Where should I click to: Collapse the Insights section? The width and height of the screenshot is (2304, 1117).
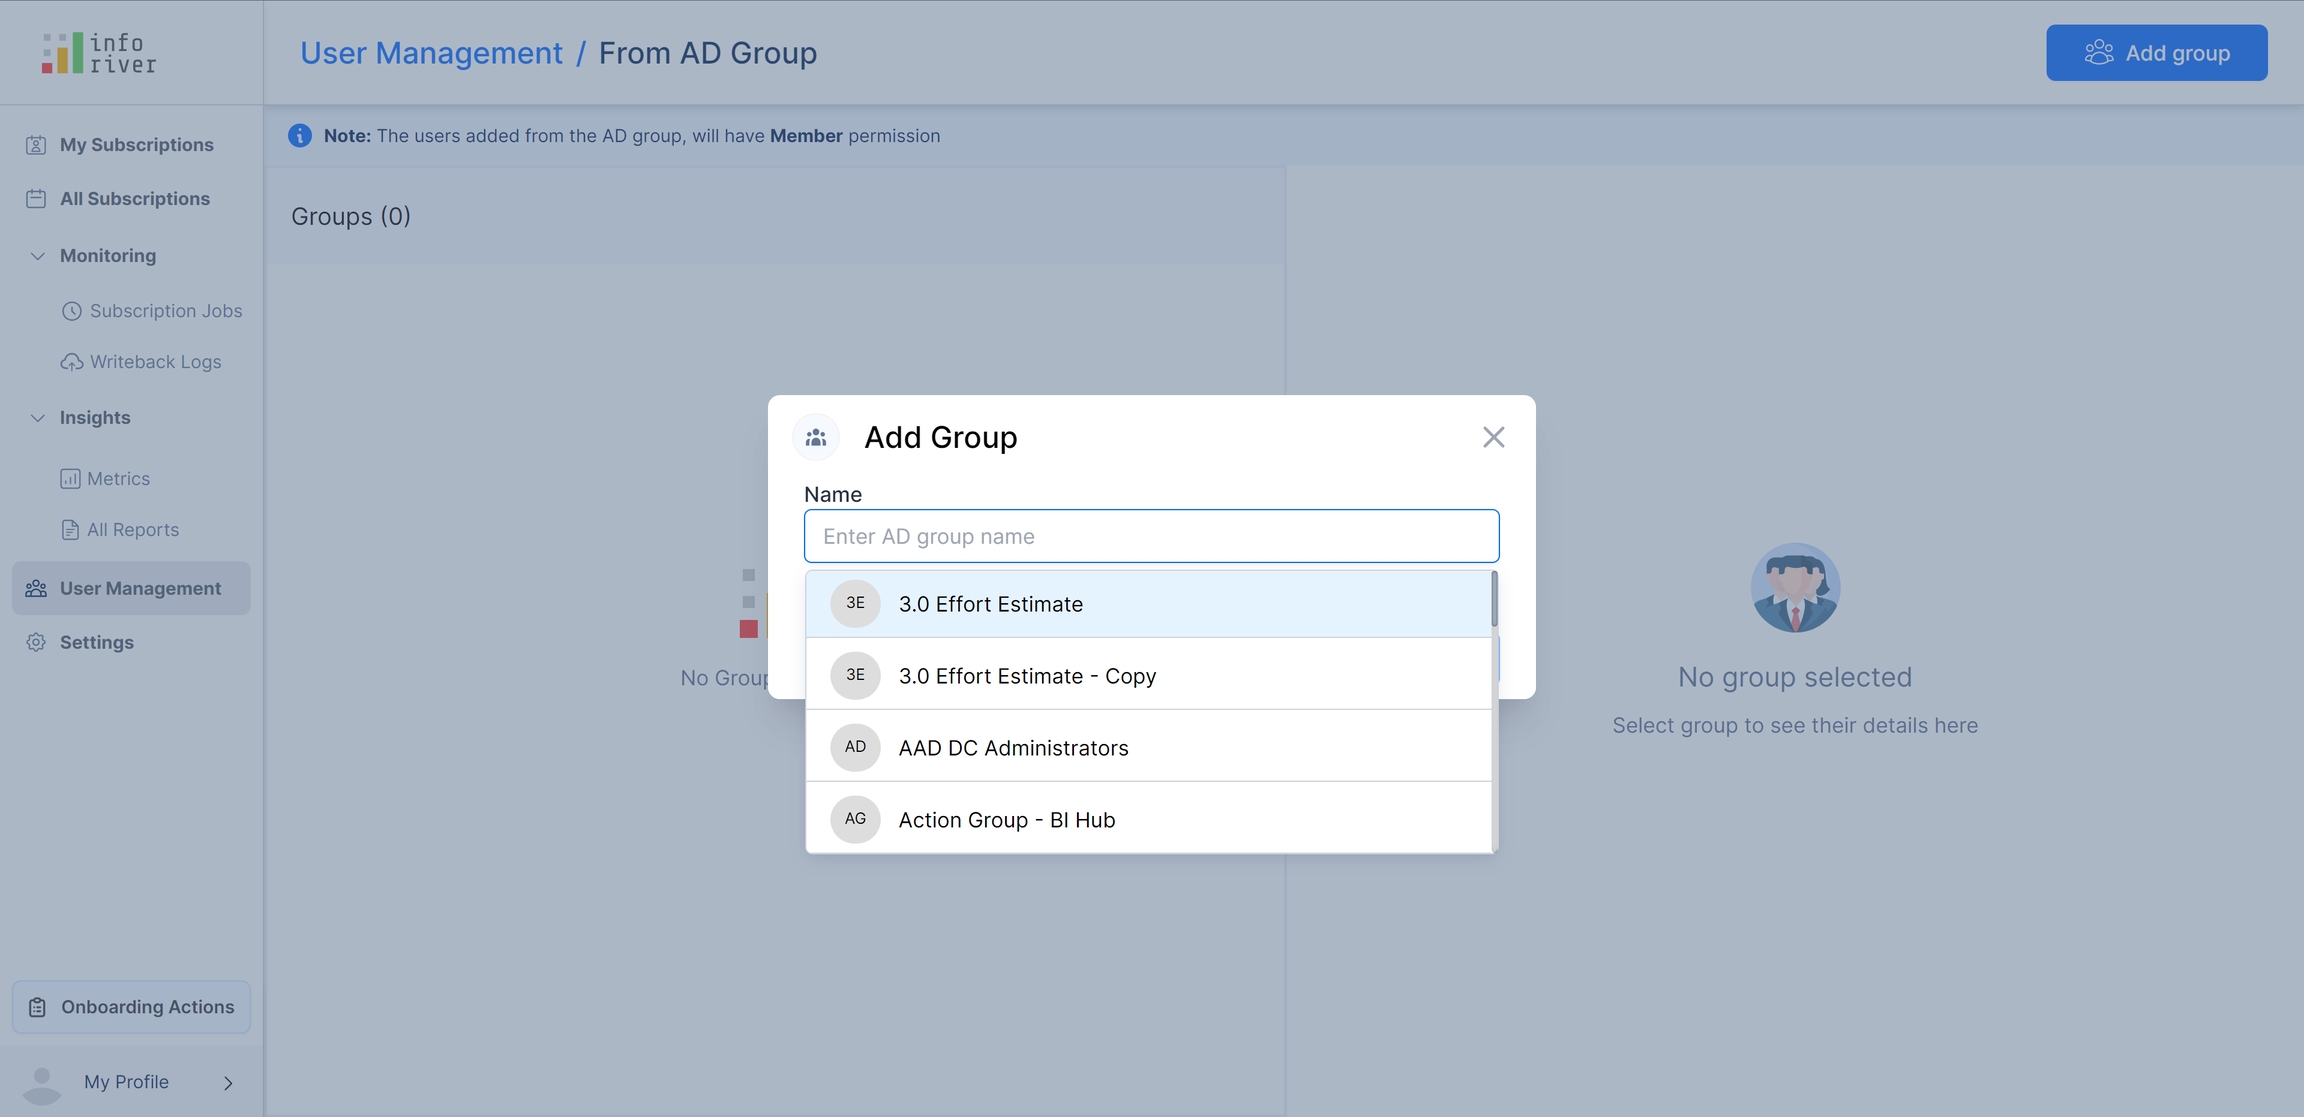tap(37, 418)
